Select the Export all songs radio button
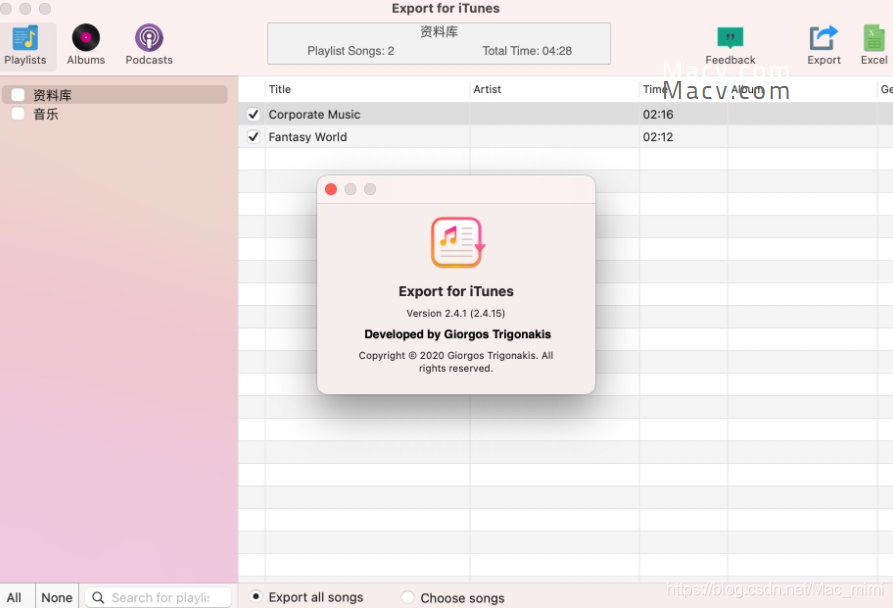The height and width of the screenshot is (608, 893). click(256, 596)
